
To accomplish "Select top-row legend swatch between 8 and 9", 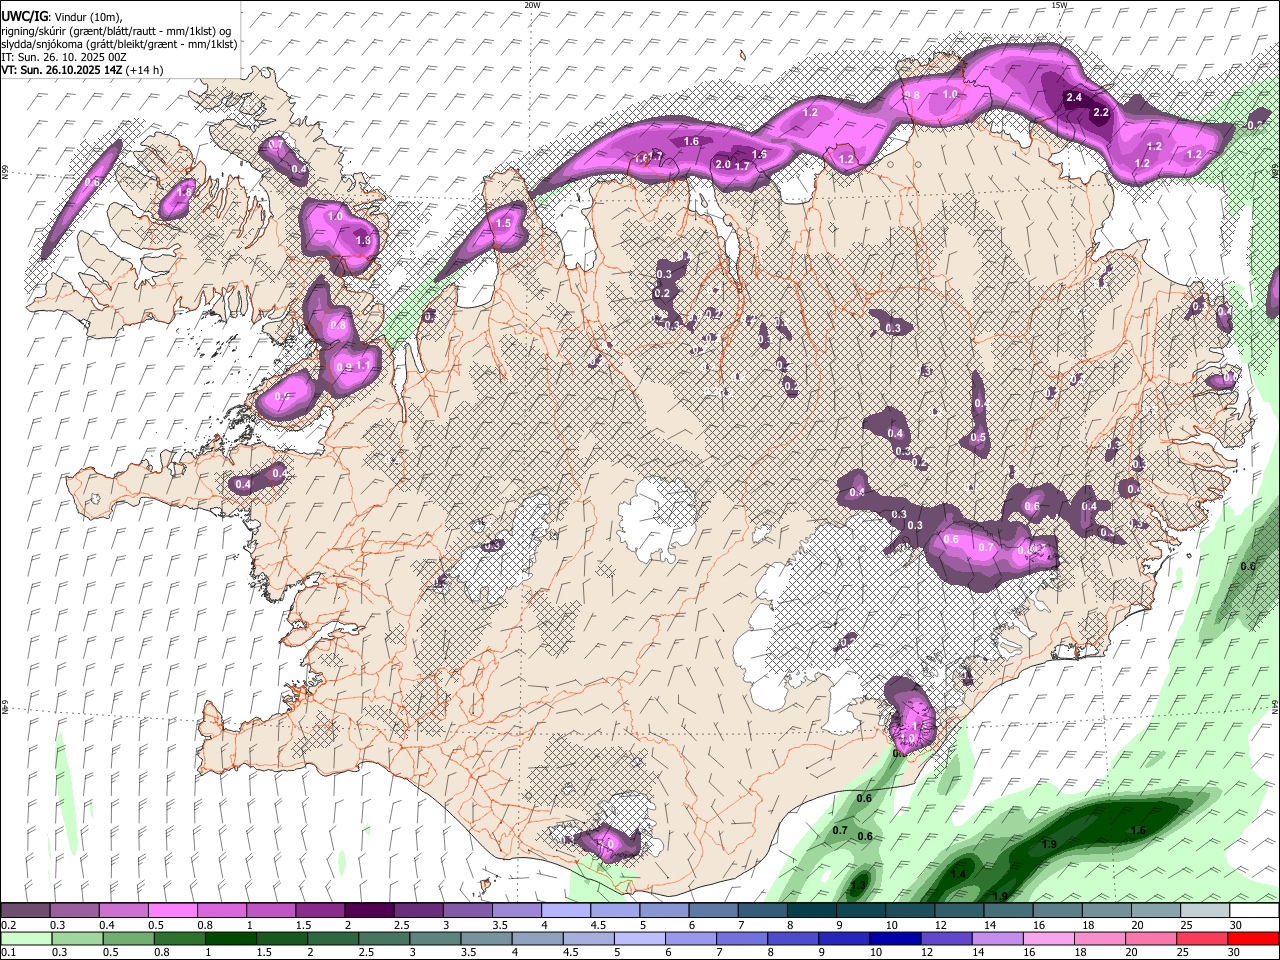I will coord(812,910).
